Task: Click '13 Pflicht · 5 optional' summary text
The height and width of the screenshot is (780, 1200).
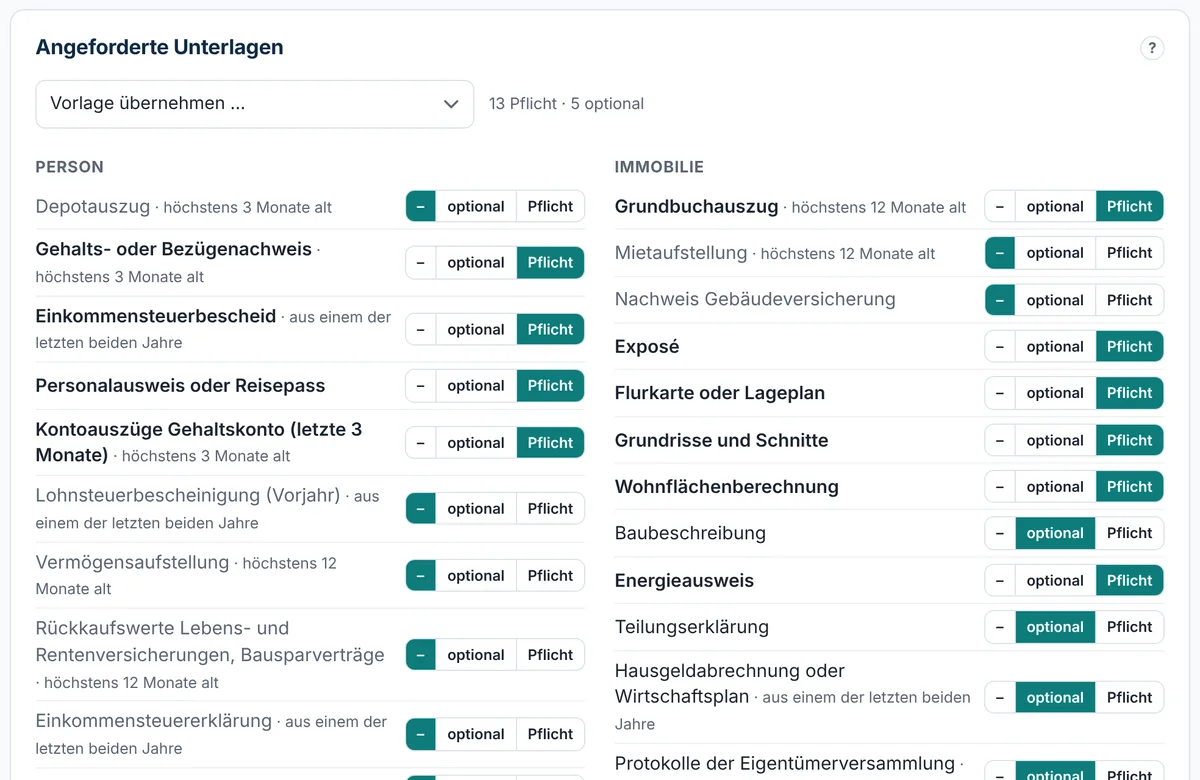Action: coord(566,104)
